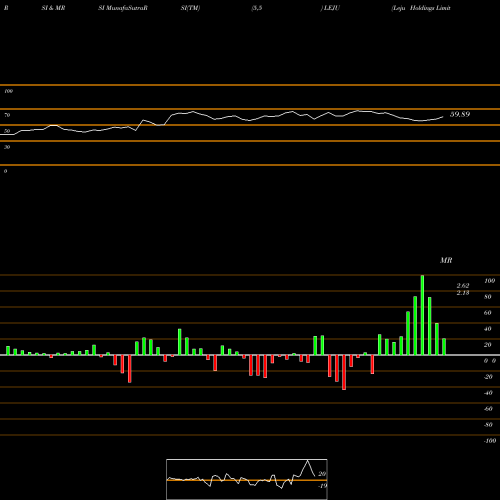
Task: Click the ') LEJU' ticker text
Action: [x=330, y=8]
